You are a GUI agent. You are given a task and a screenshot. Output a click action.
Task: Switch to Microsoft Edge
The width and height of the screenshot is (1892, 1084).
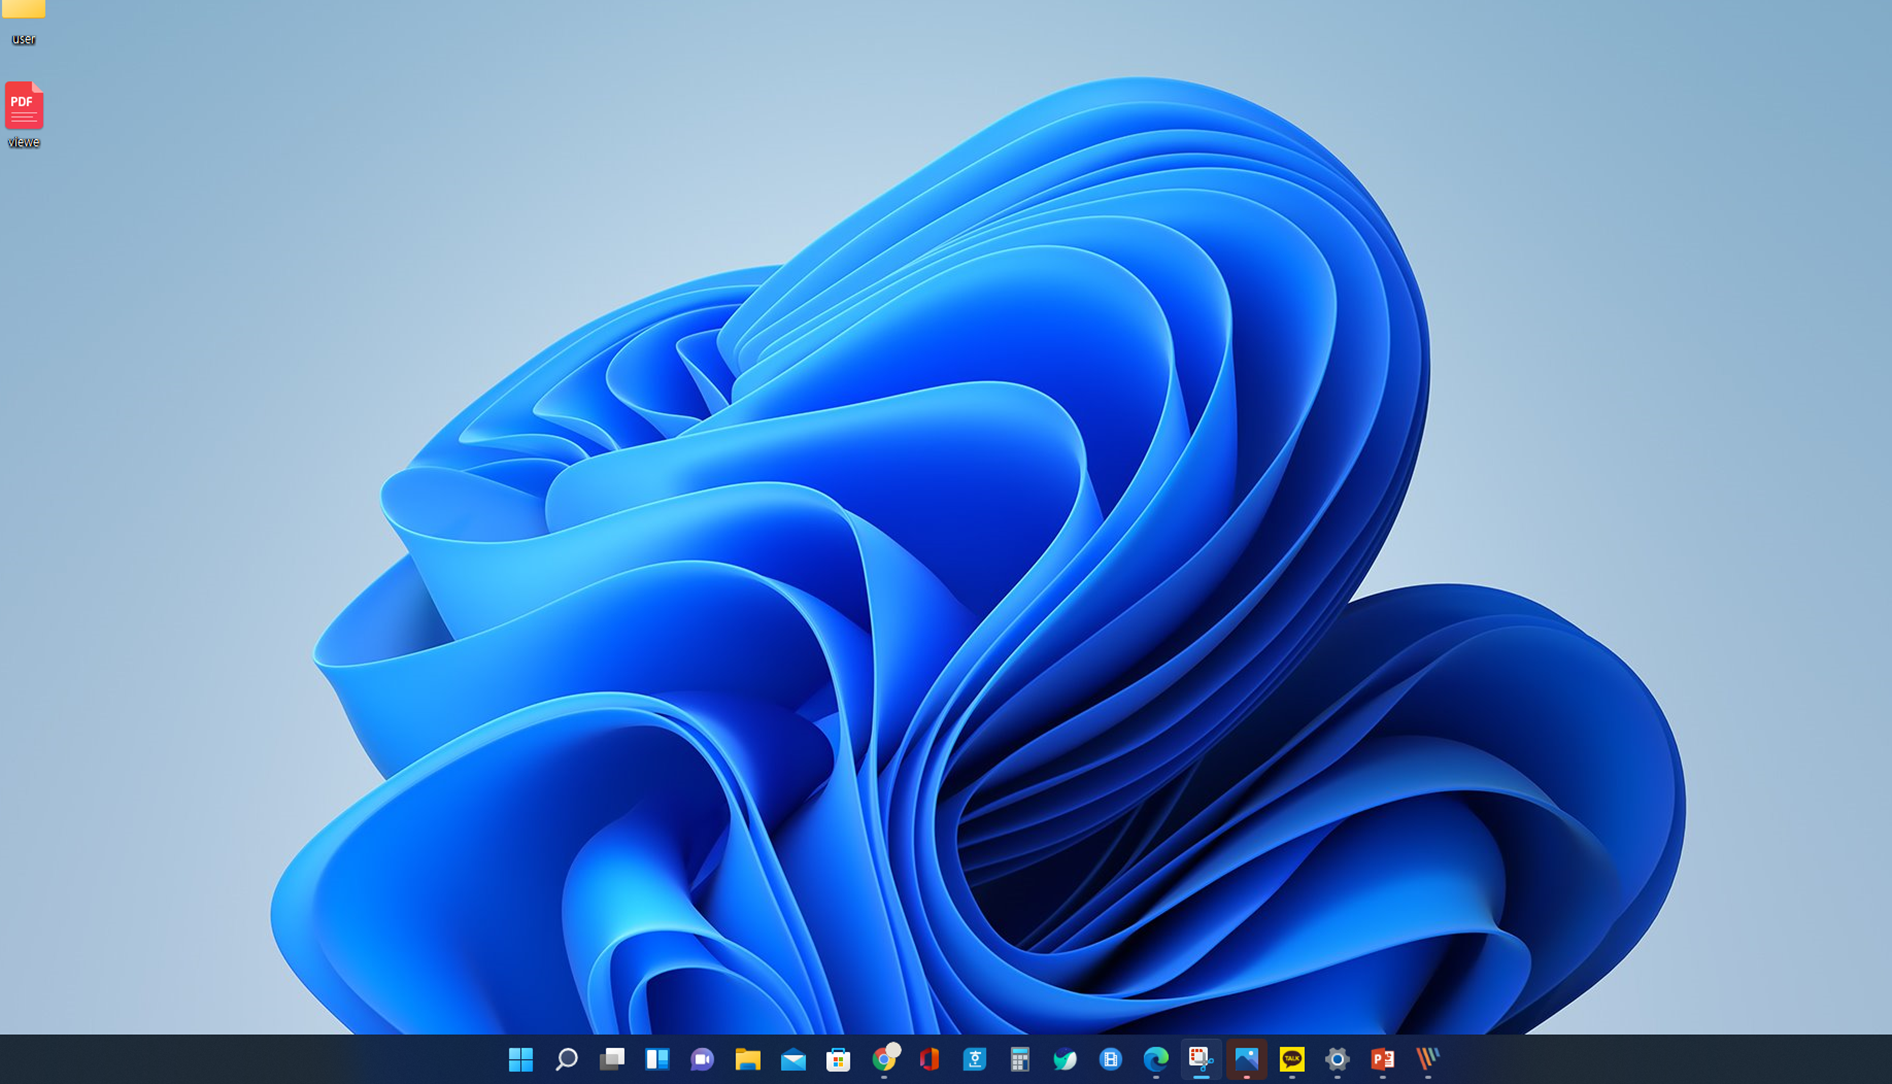[x=1156, y=1059]
